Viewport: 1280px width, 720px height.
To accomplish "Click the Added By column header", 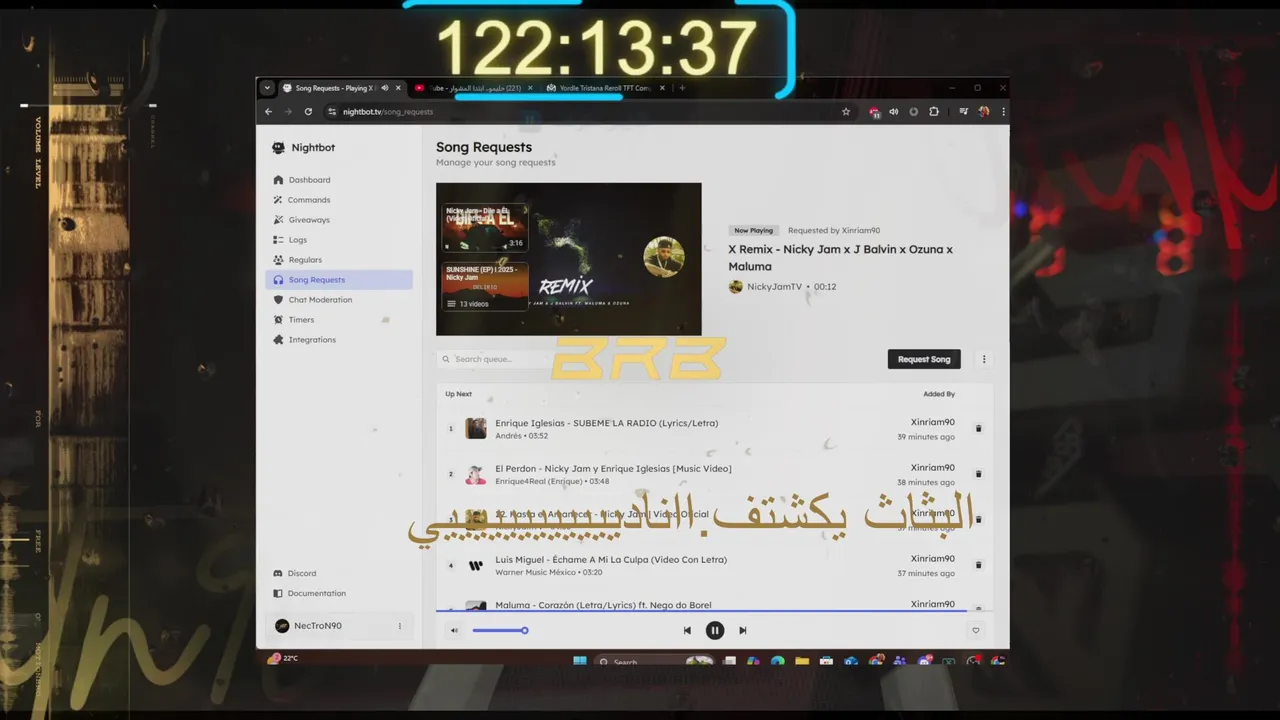I will [x=939, y=394].
